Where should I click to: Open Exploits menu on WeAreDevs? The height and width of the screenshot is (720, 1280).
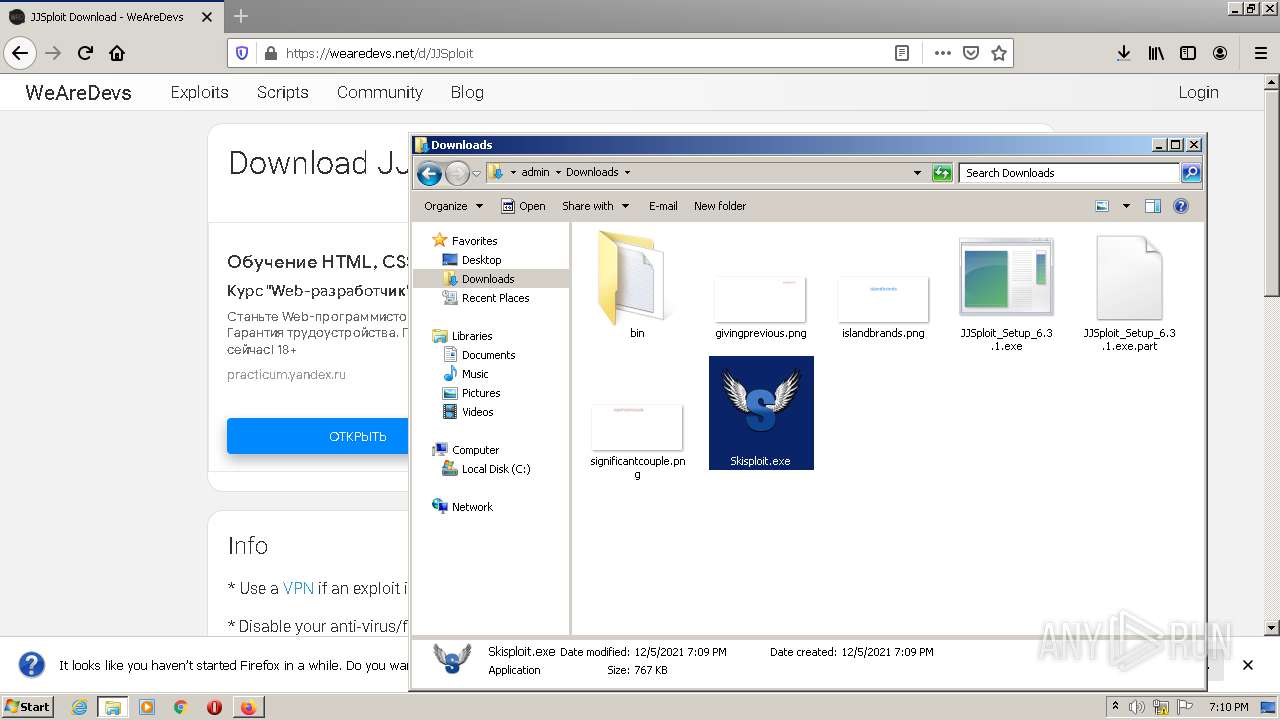pyautogui.click(x=200, y=92)
